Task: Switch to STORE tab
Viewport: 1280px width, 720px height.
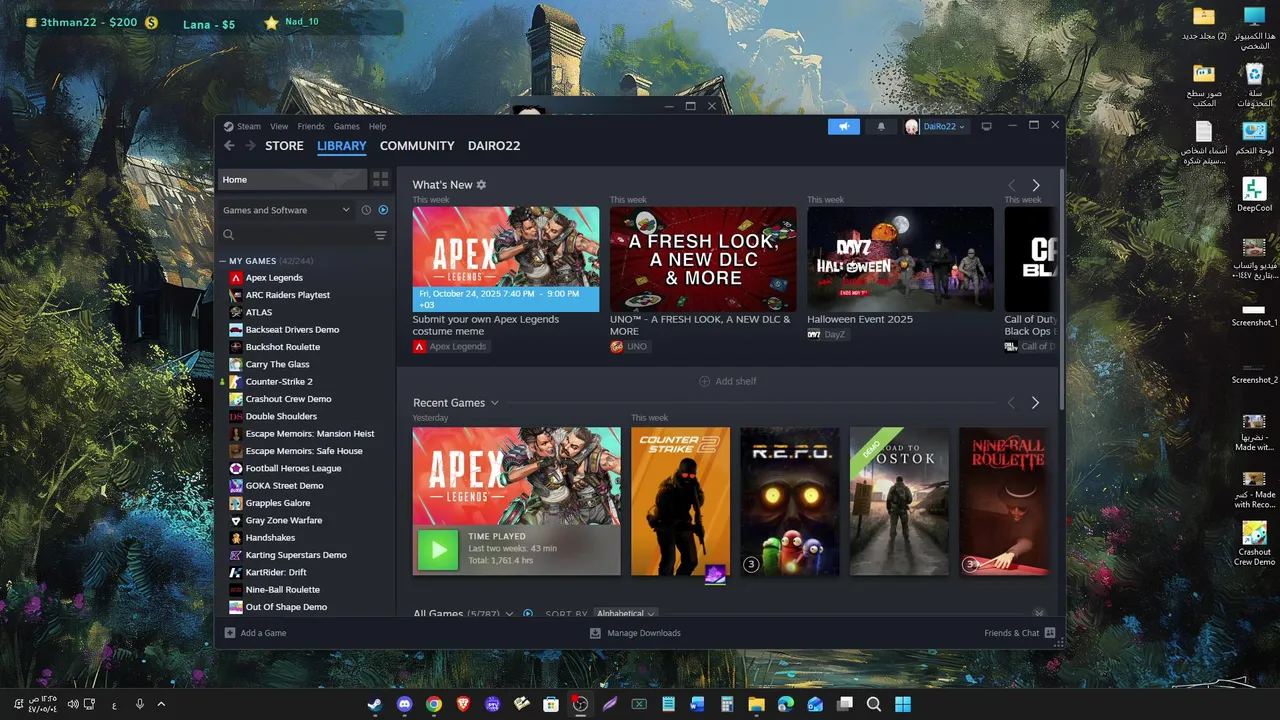Action: [x=284, y=146]
